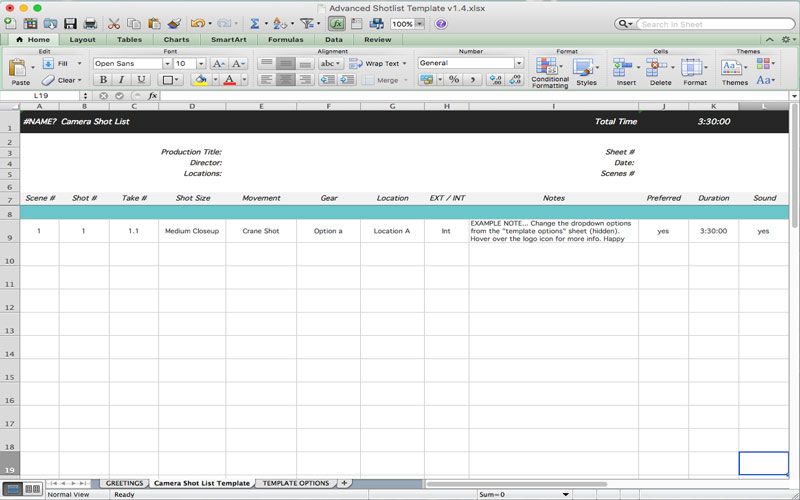Click the theme colors swatch icon

(764, 63)
